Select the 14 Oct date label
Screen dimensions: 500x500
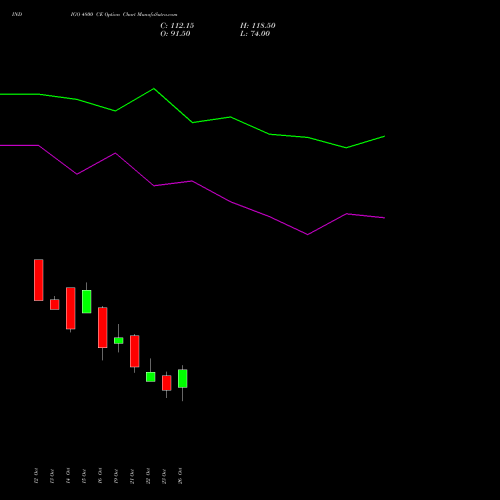pyautogui.click(x=68, y=476)
